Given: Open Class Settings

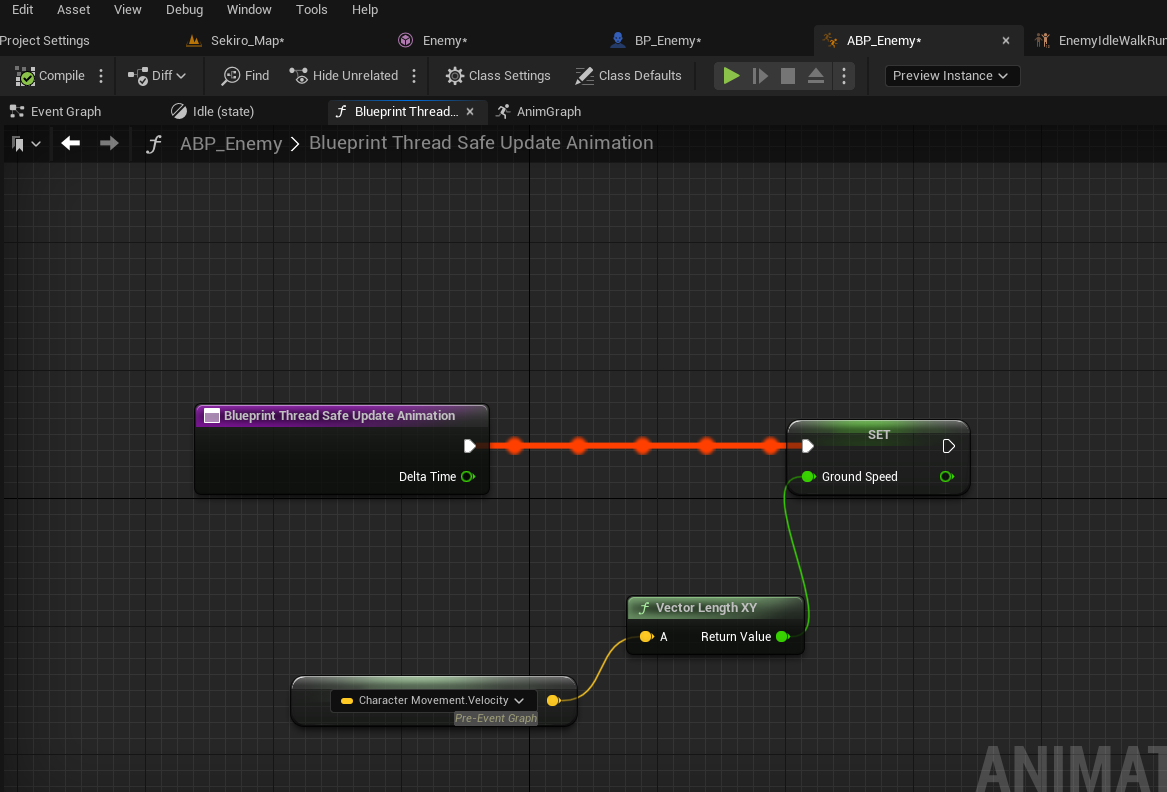Looking at the screenshot, I should click(498, 76).
